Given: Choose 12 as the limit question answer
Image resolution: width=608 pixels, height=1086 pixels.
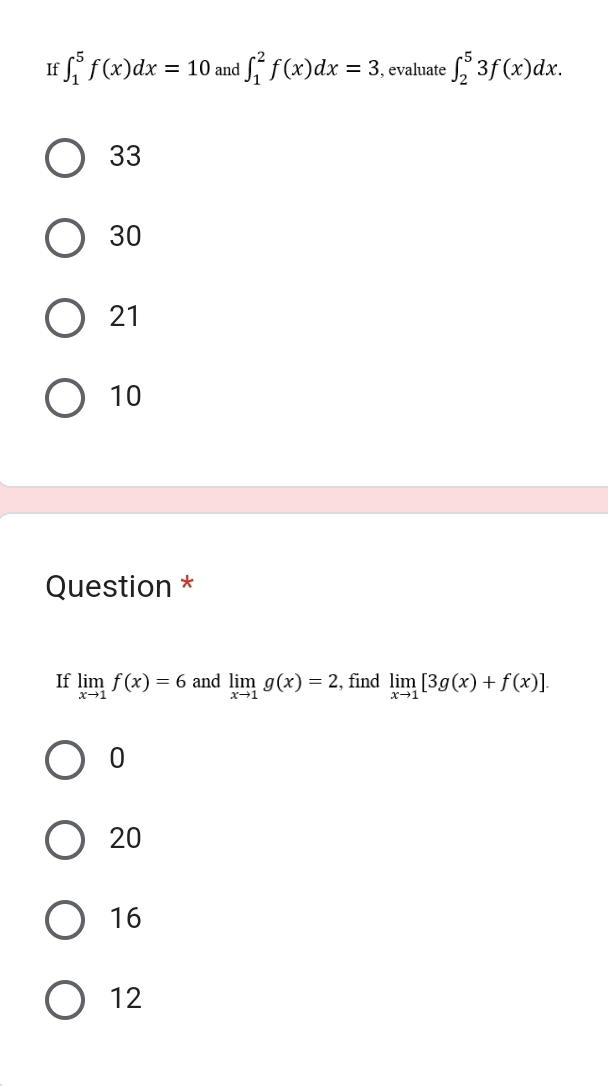Looking at the screenshot, I should (65, 999).
